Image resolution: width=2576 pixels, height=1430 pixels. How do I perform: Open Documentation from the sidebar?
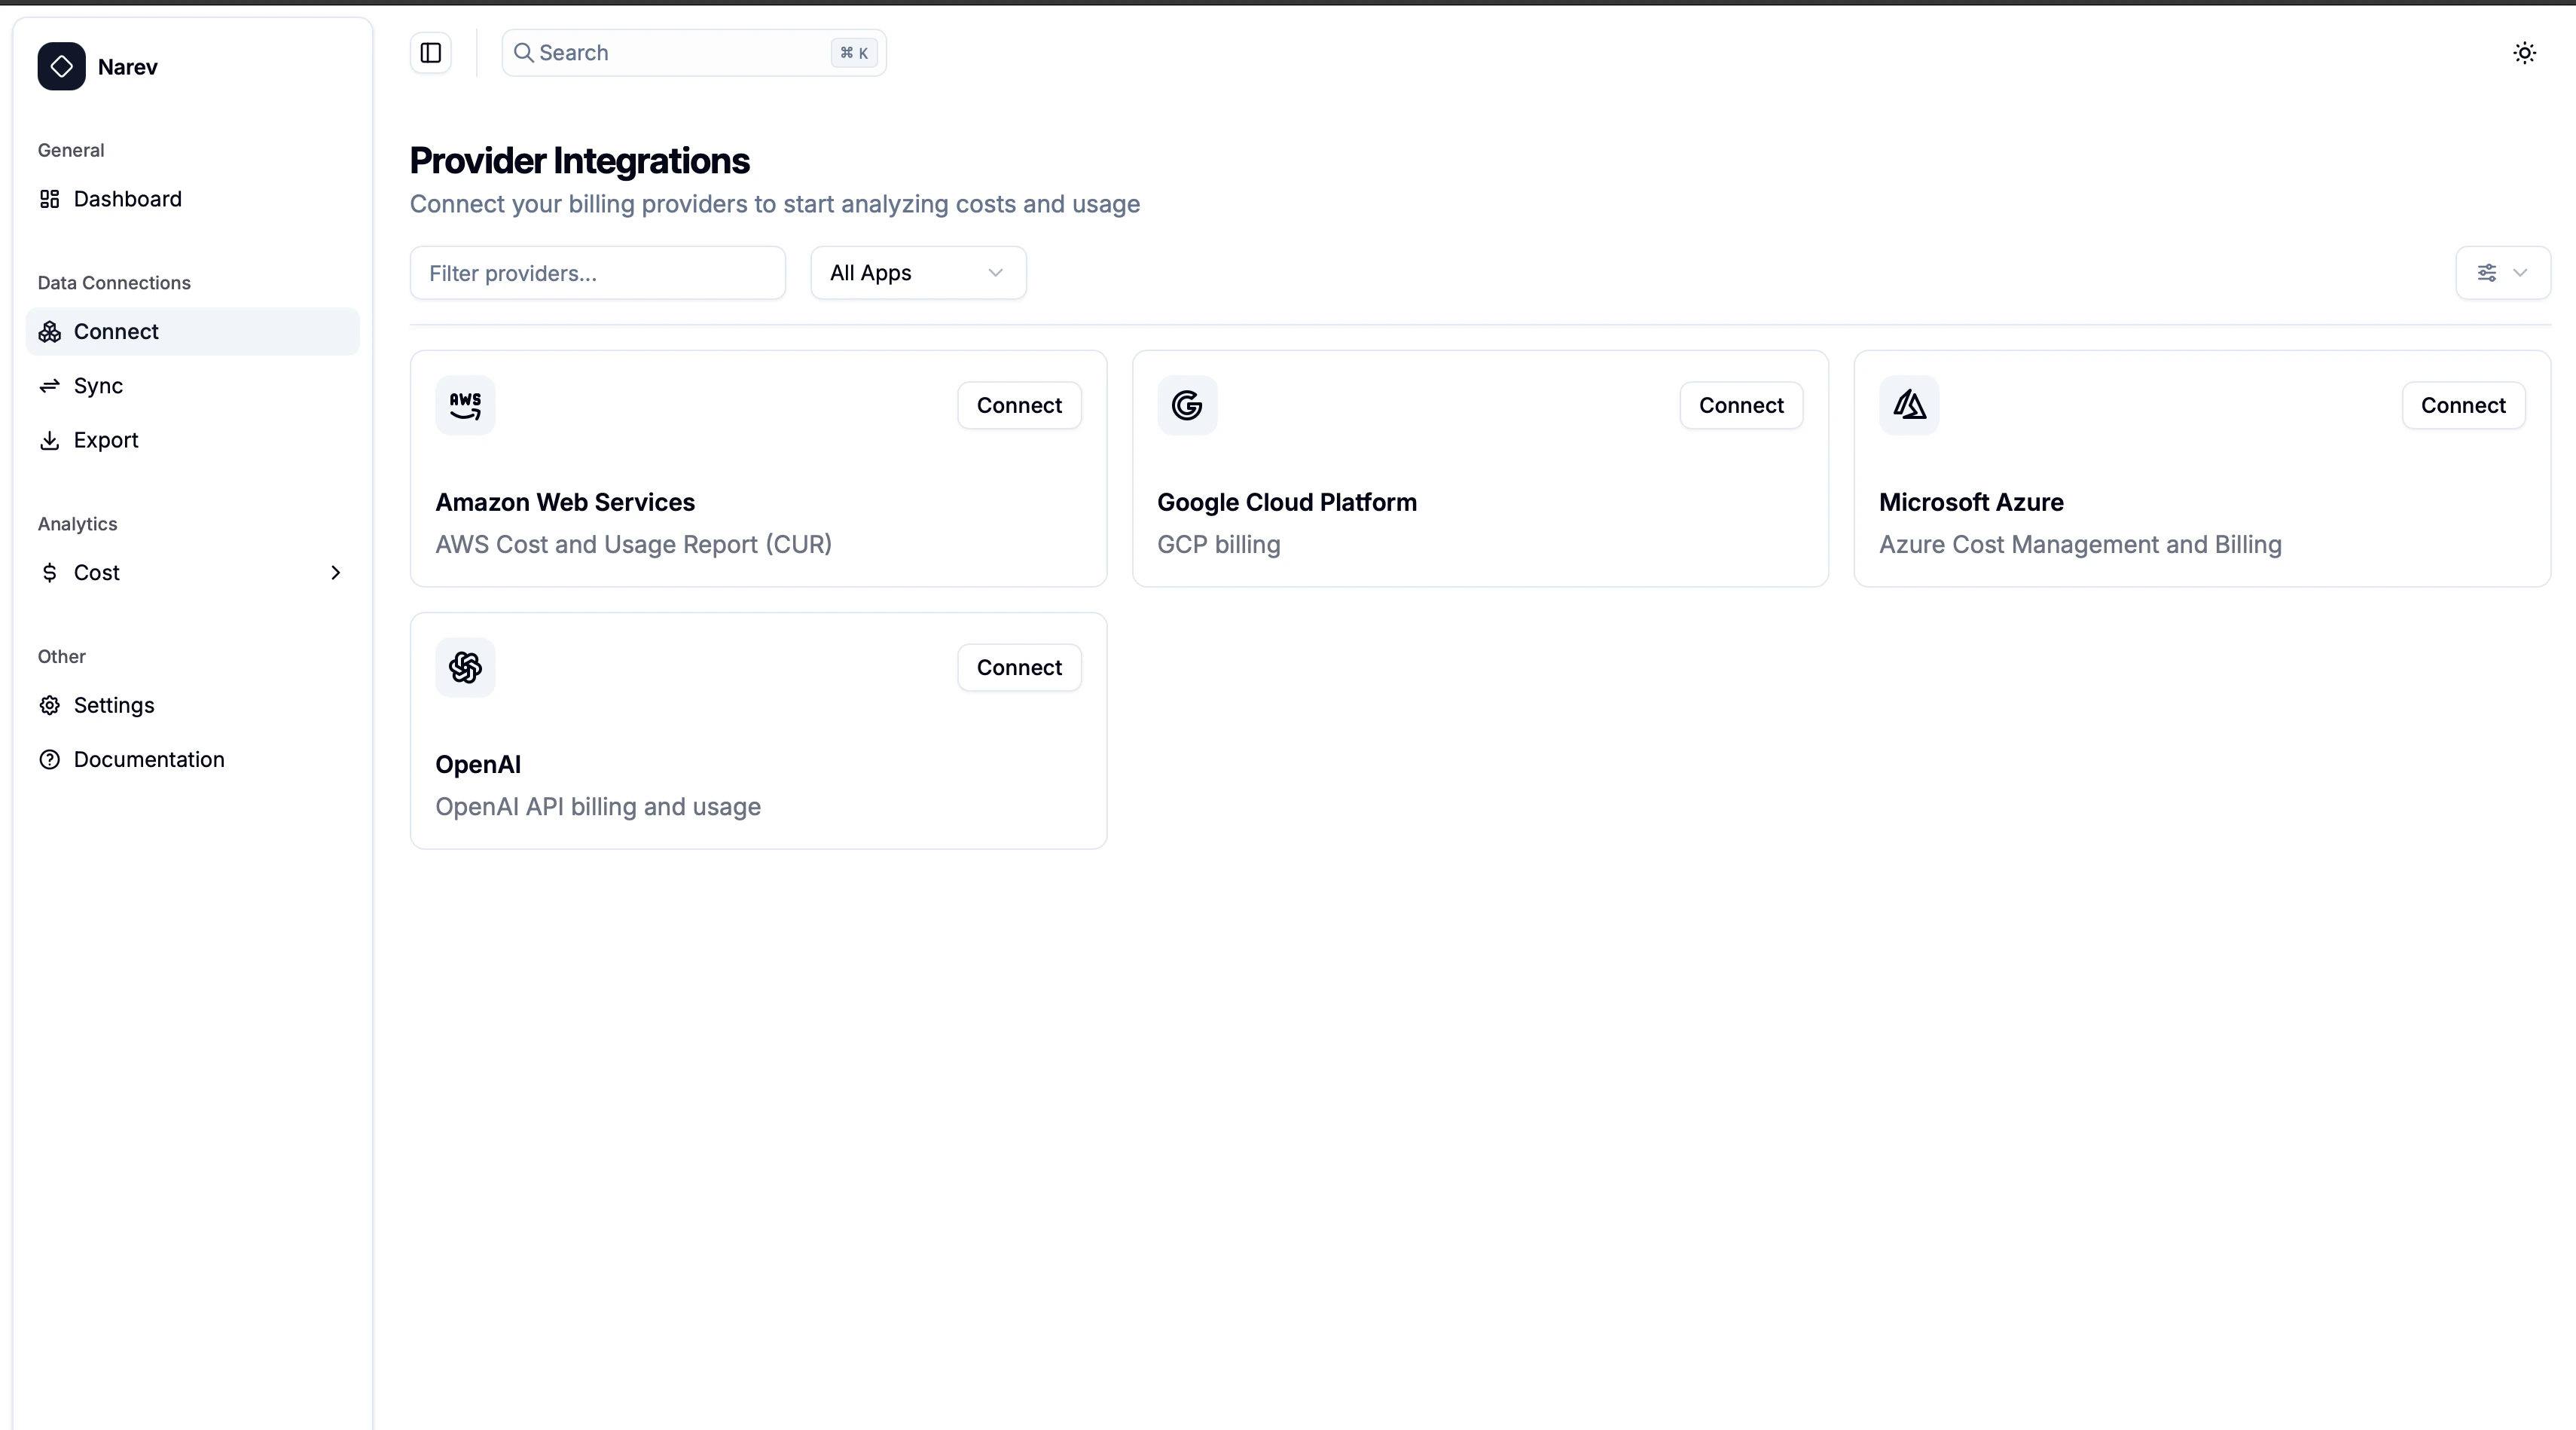[x=149, y=760]
